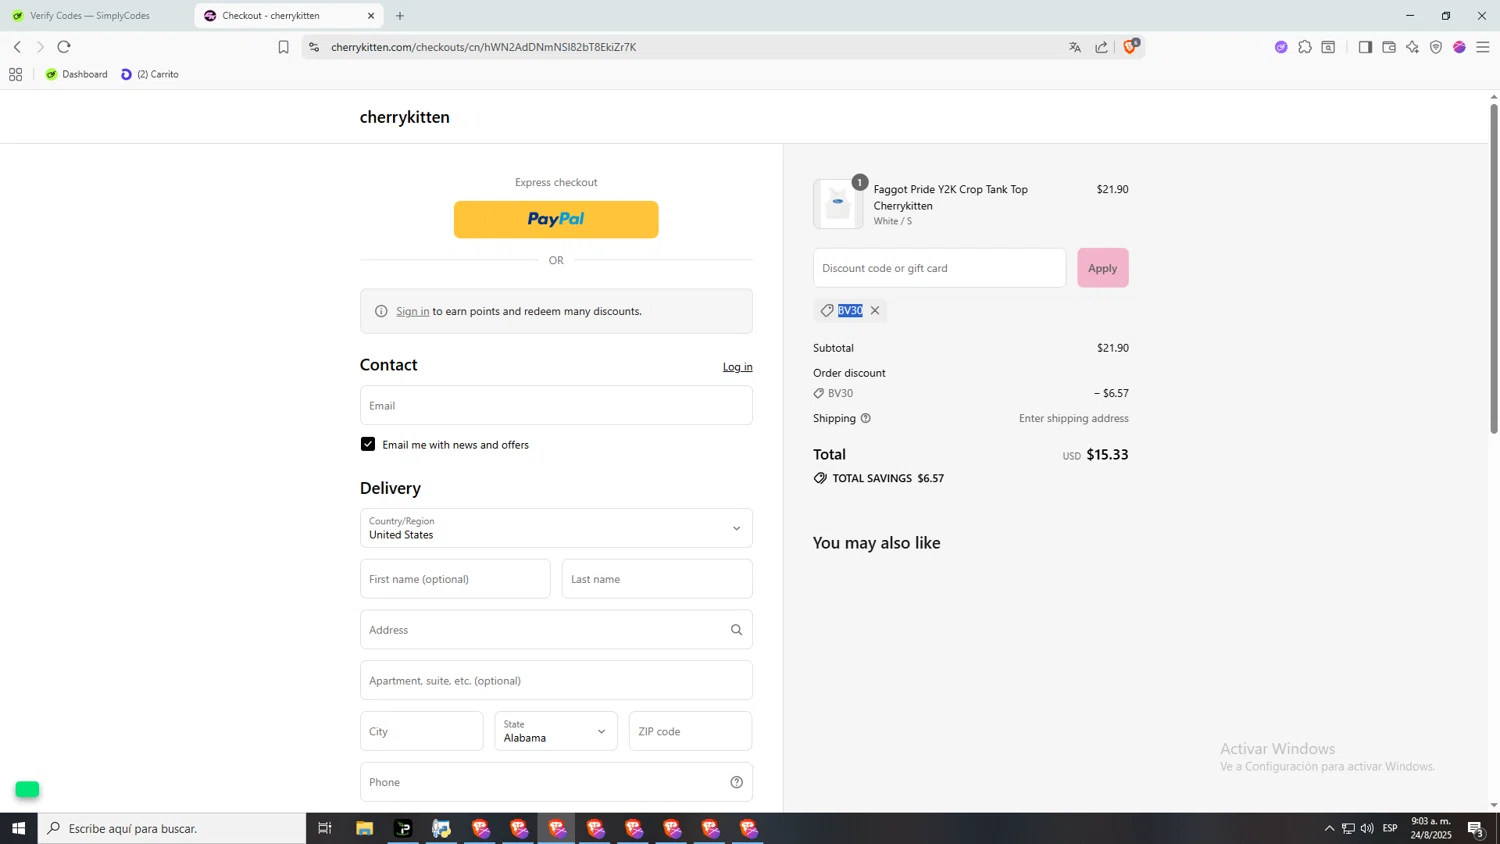Open the Windows Start menu
The width and height of the screenshot is (1500, 844).
click(x=18, y=828)
